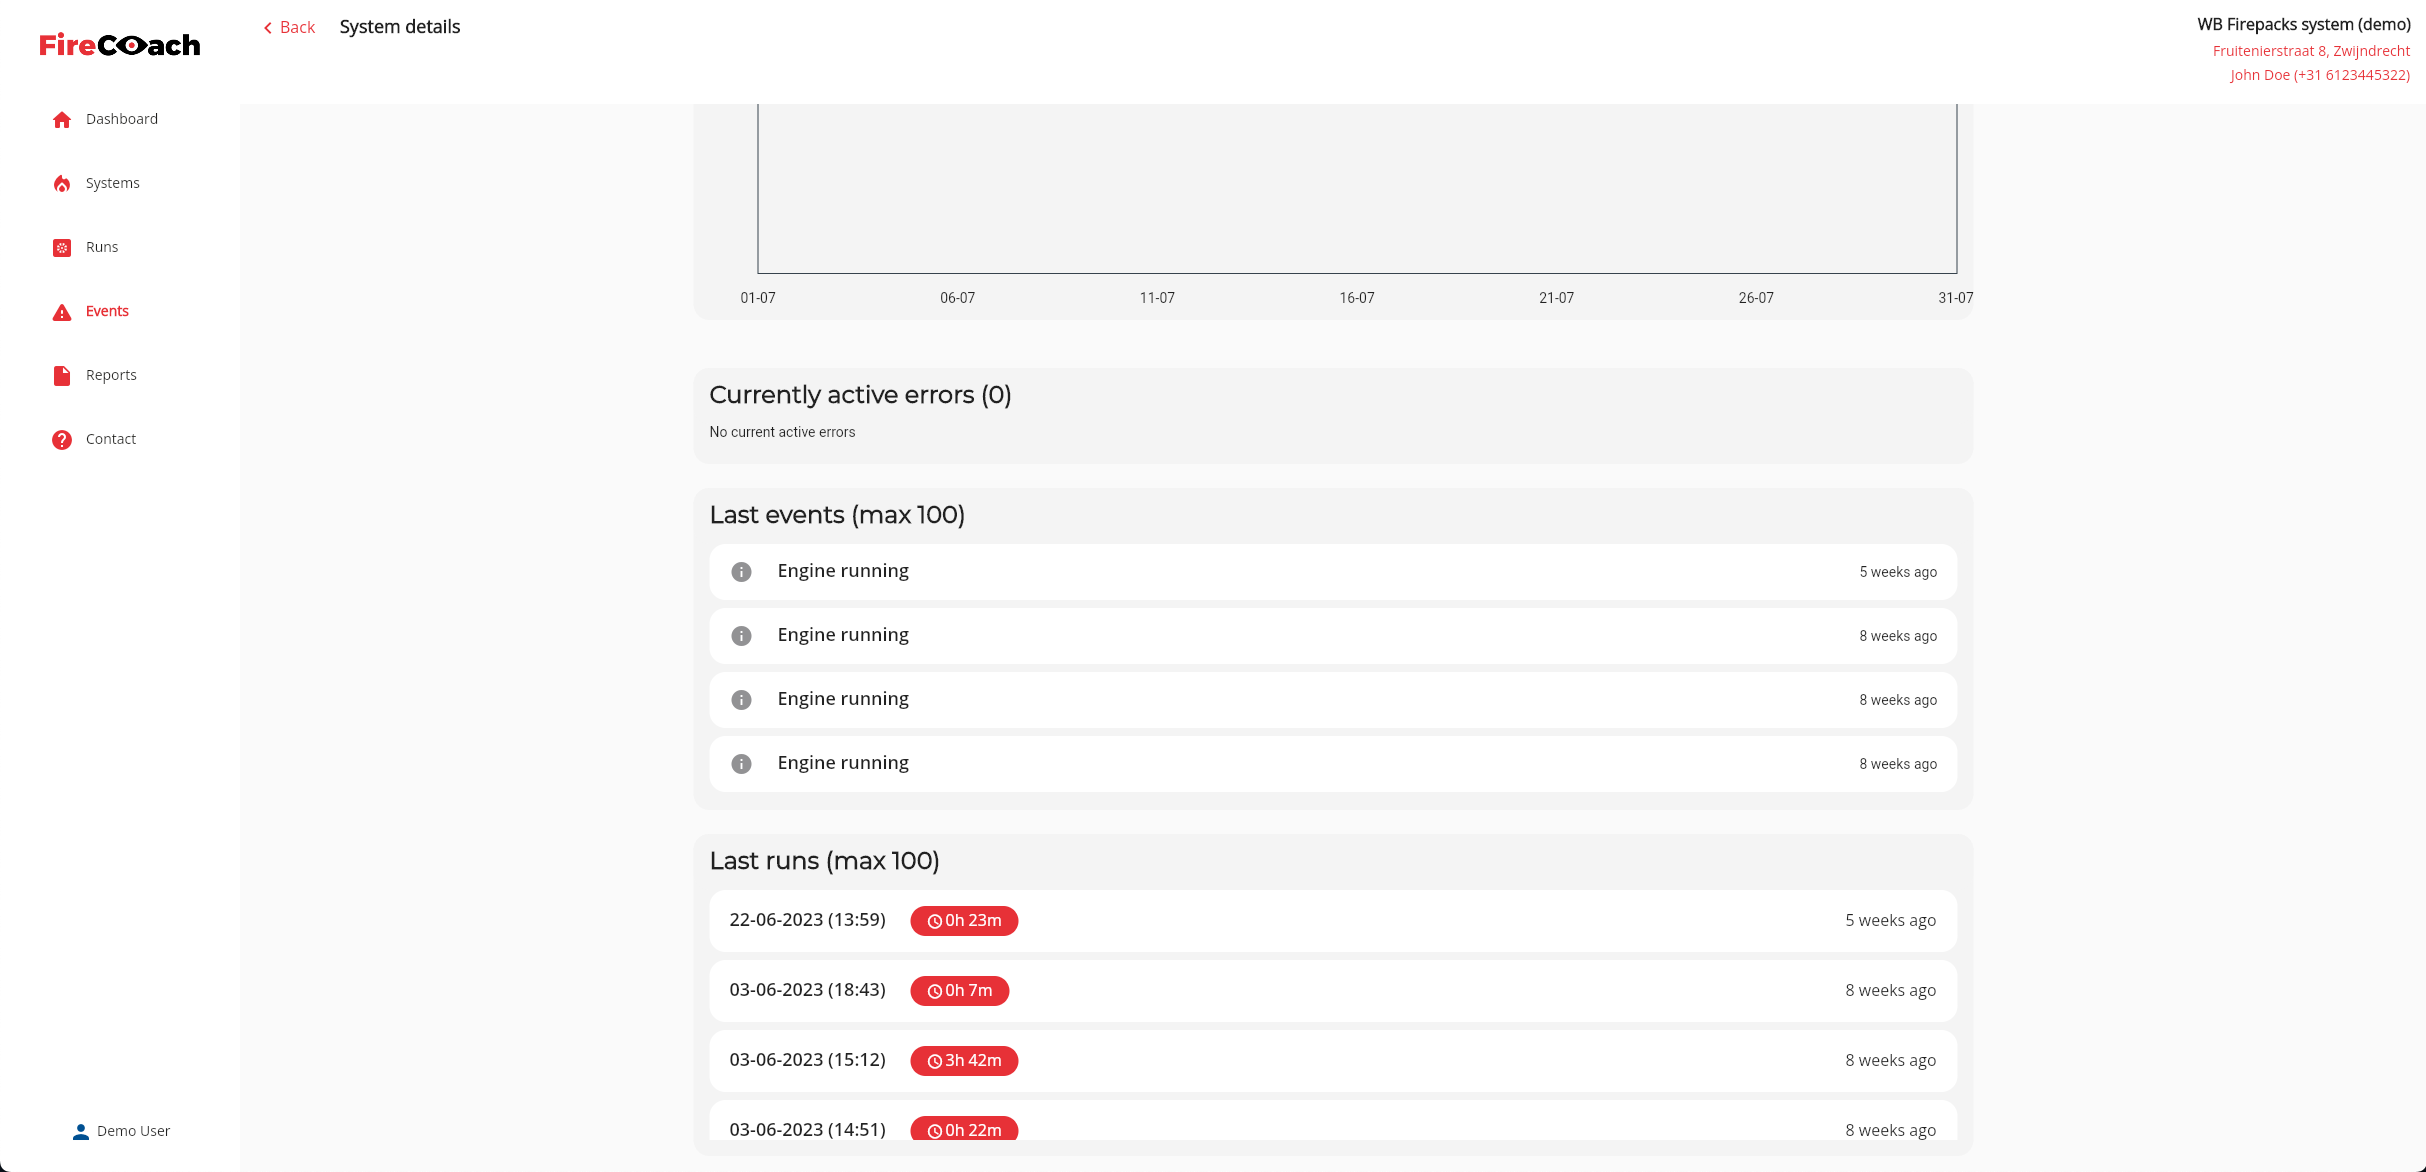Open the run from 22-06-2023 (13:59)
This screenshot has height=1172, width=2426.
pos(1333,921)
